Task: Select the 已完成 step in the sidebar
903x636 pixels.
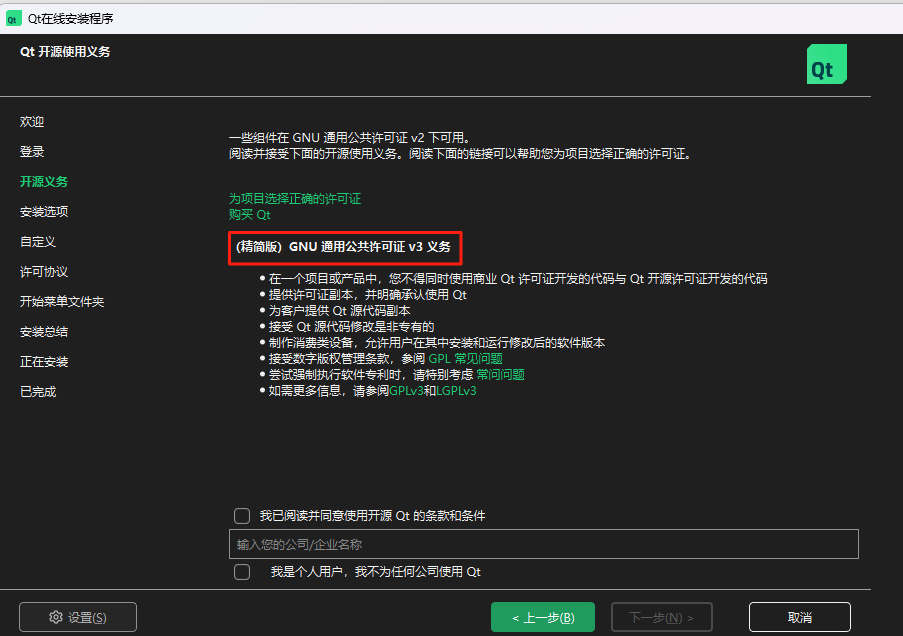Action: click(x=38, y=391)
